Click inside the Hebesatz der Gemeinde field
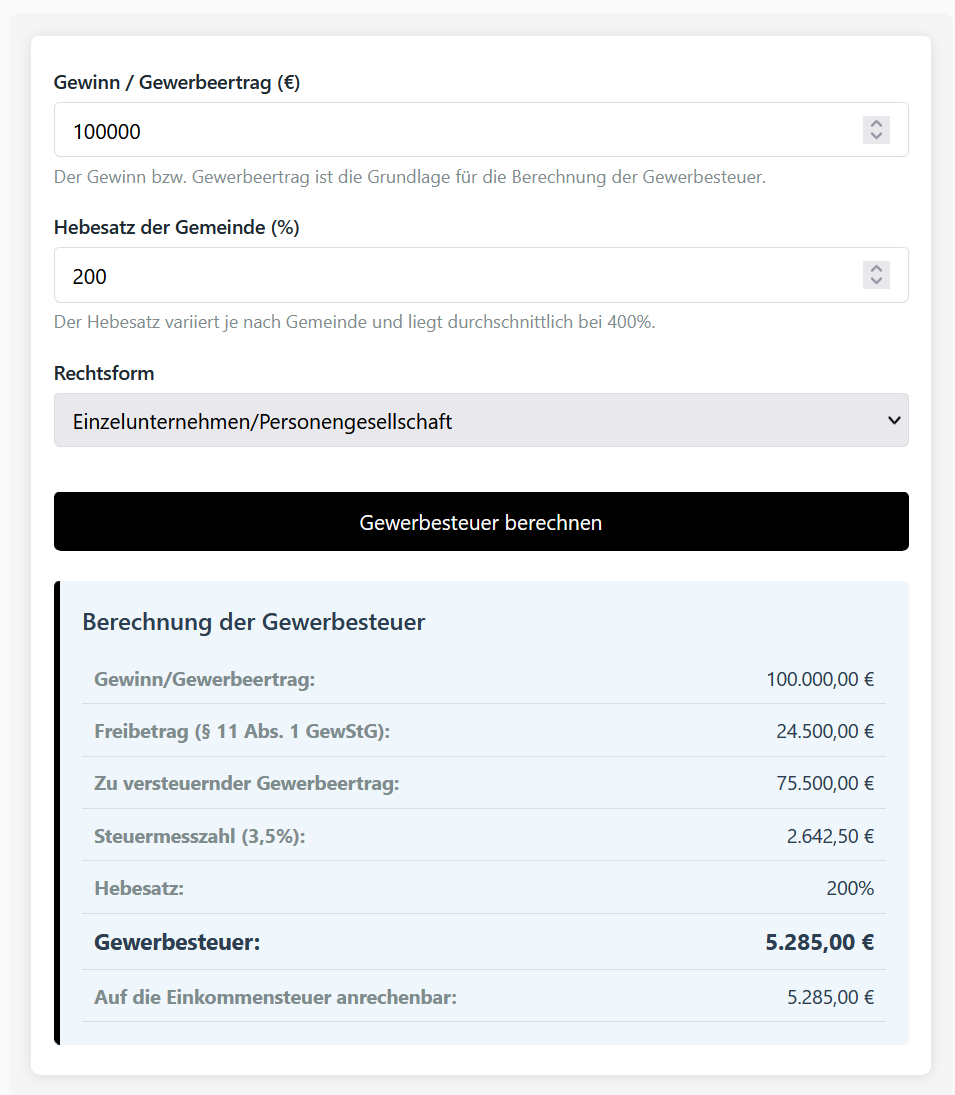This screenshot has width=955, height=1095. pos(400,275)
